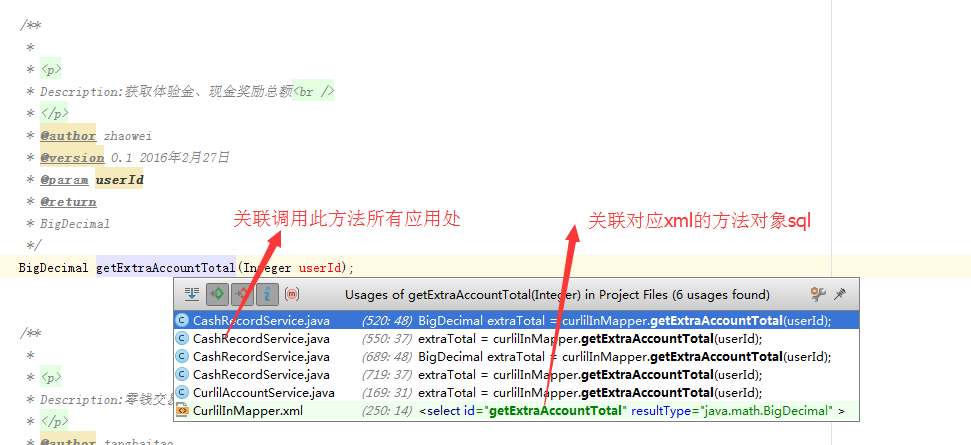Open usages popup settings wrench icon

(818, 295)
